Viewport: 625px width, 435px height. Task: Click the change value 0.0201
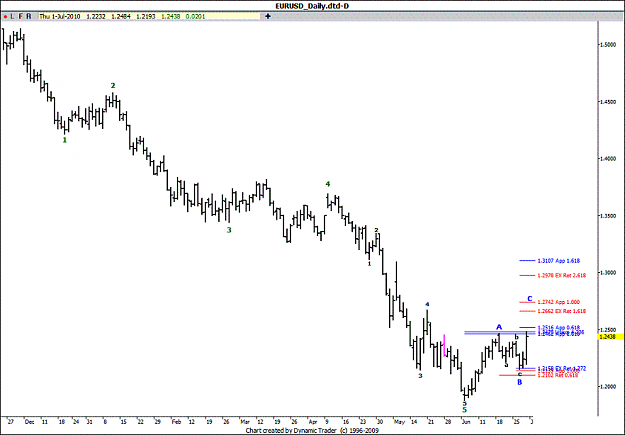(195, 17)
